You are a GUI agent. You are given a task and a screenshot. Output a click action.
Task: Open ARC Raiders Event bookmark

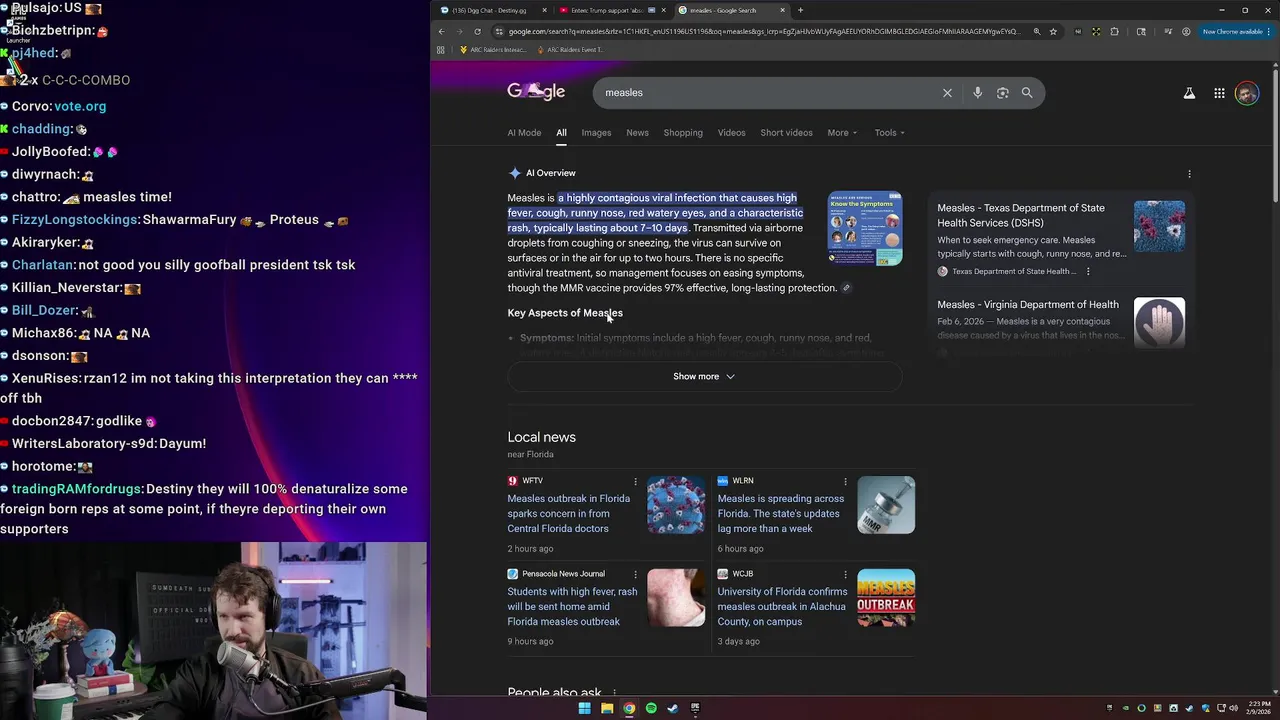570,50
